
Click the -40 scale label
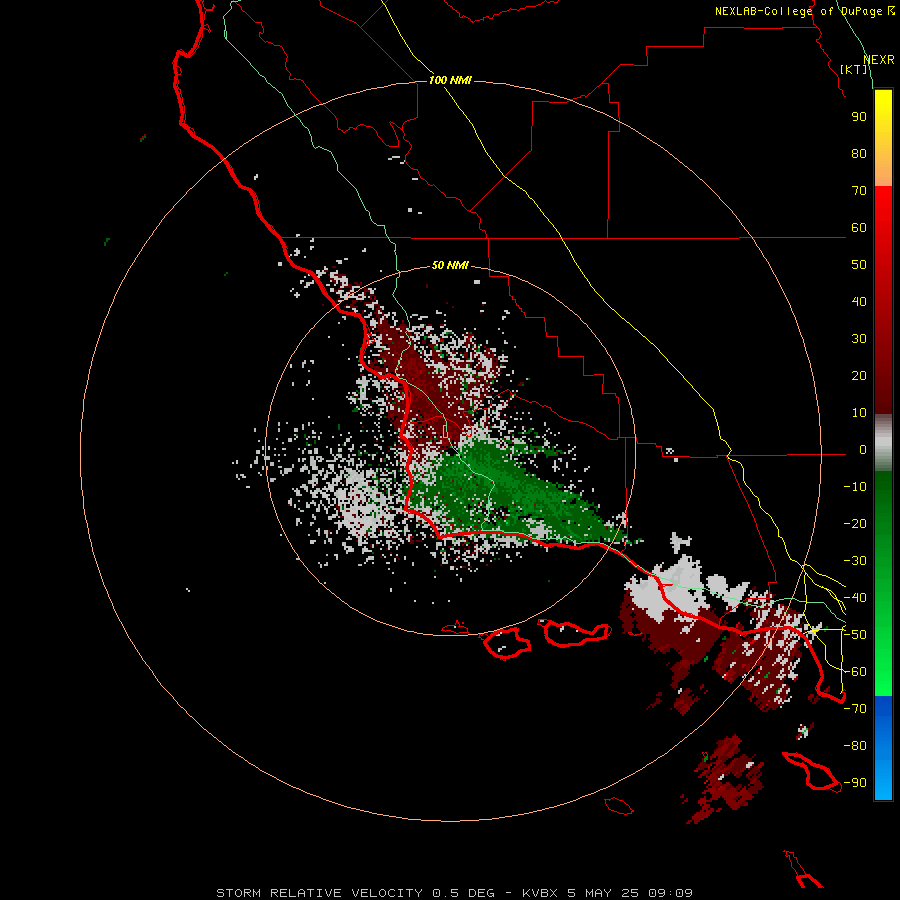point(855,598)
